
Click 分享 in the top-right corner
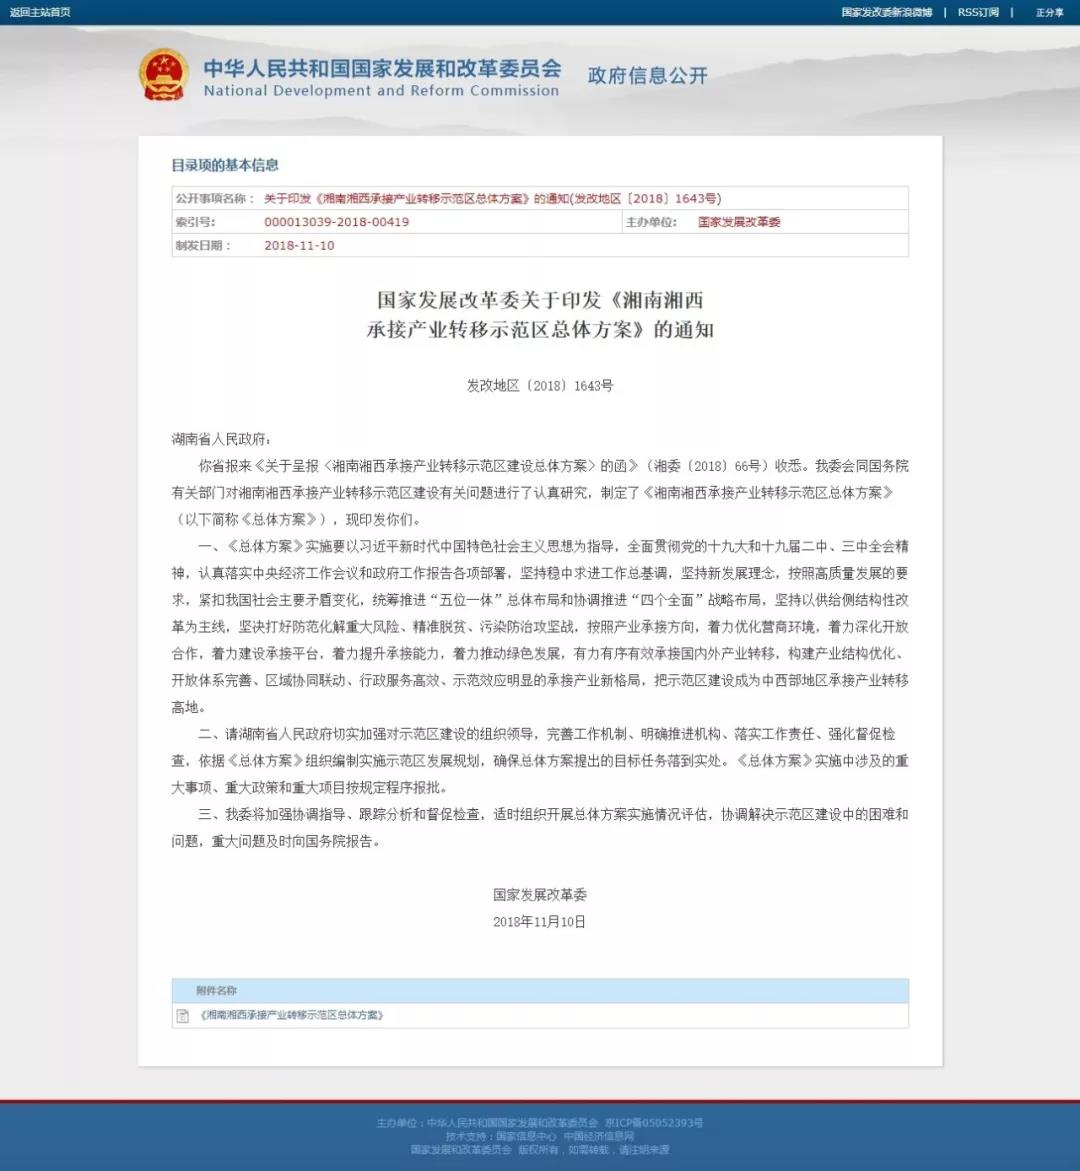pyautogui.click(x=1049, y=12)
